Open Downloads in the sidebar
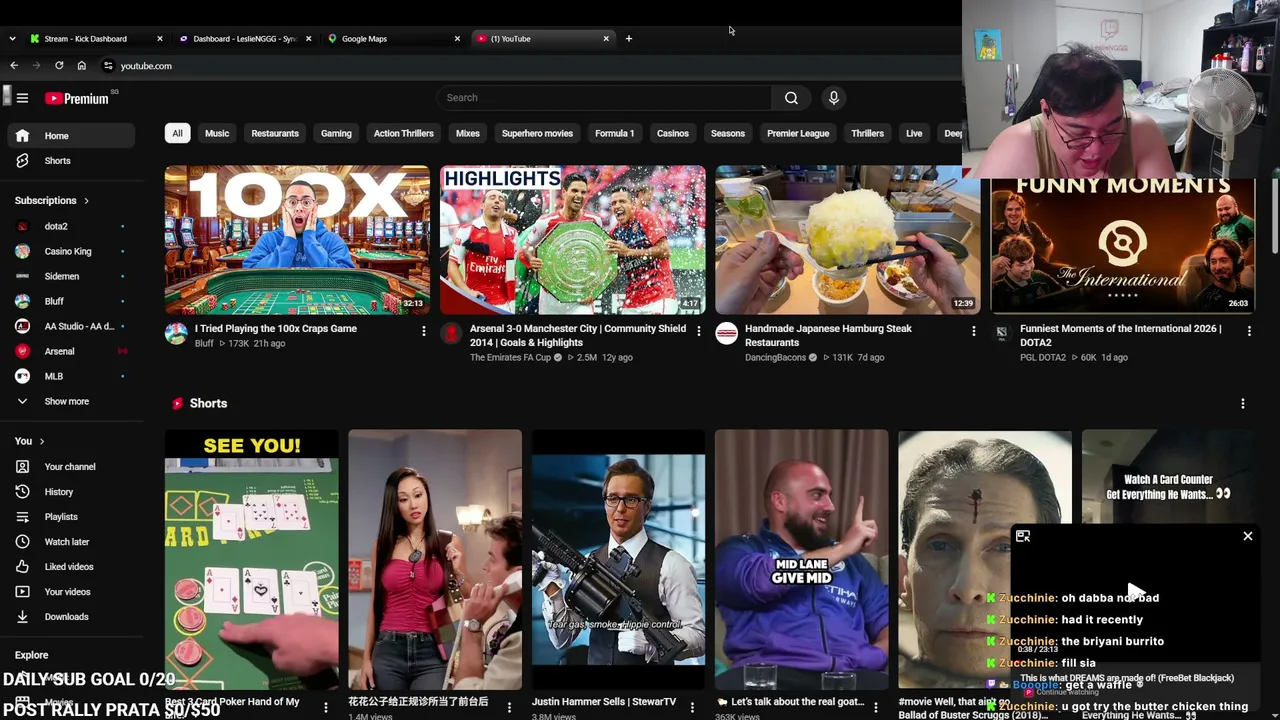 70,617
